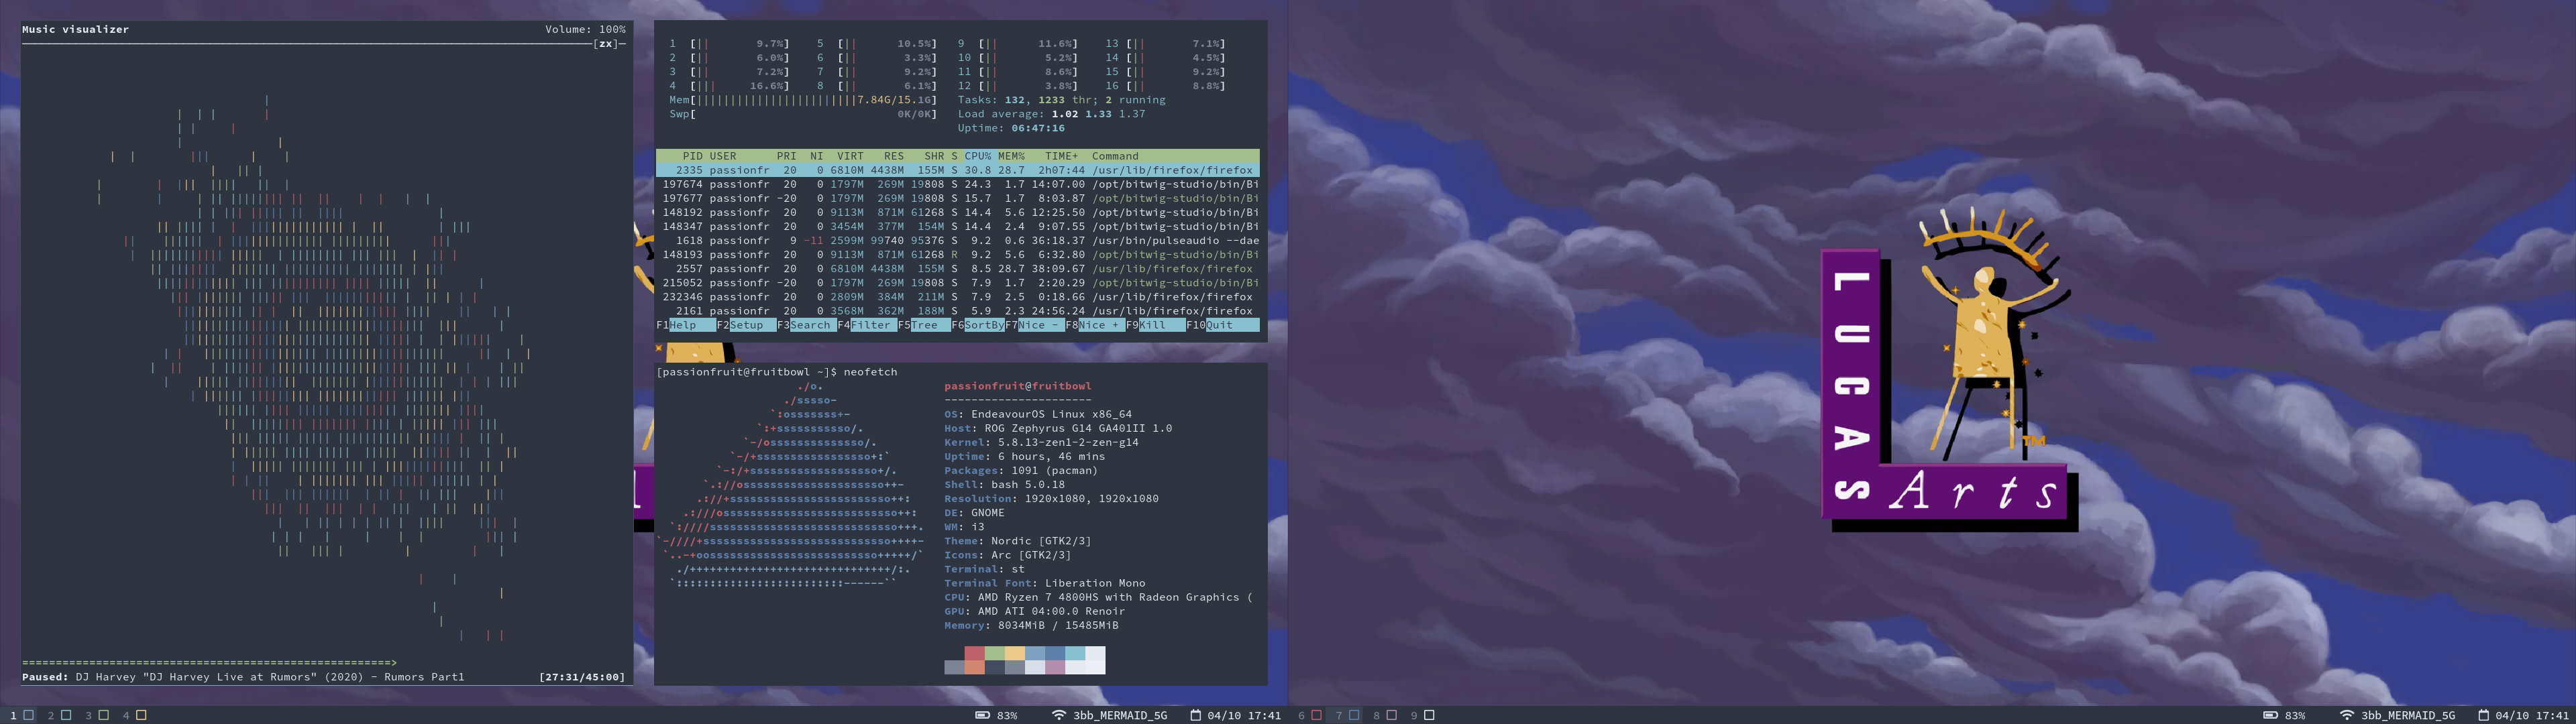The width and height of the screenshot is (2576, 724).
Task: Sort htop by RES column header
Action: click(893, 156)
